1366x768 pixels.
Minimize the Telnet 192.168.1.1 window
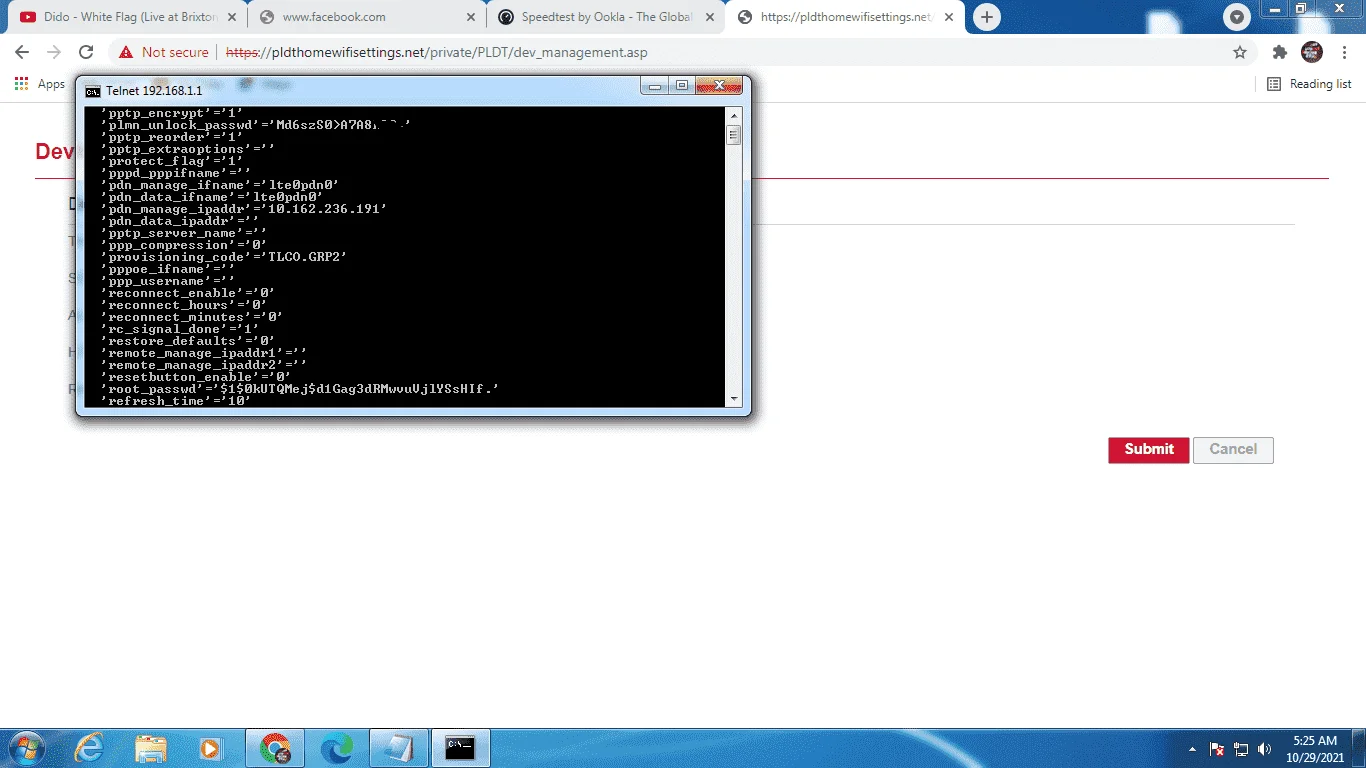[x=655, y=86]
